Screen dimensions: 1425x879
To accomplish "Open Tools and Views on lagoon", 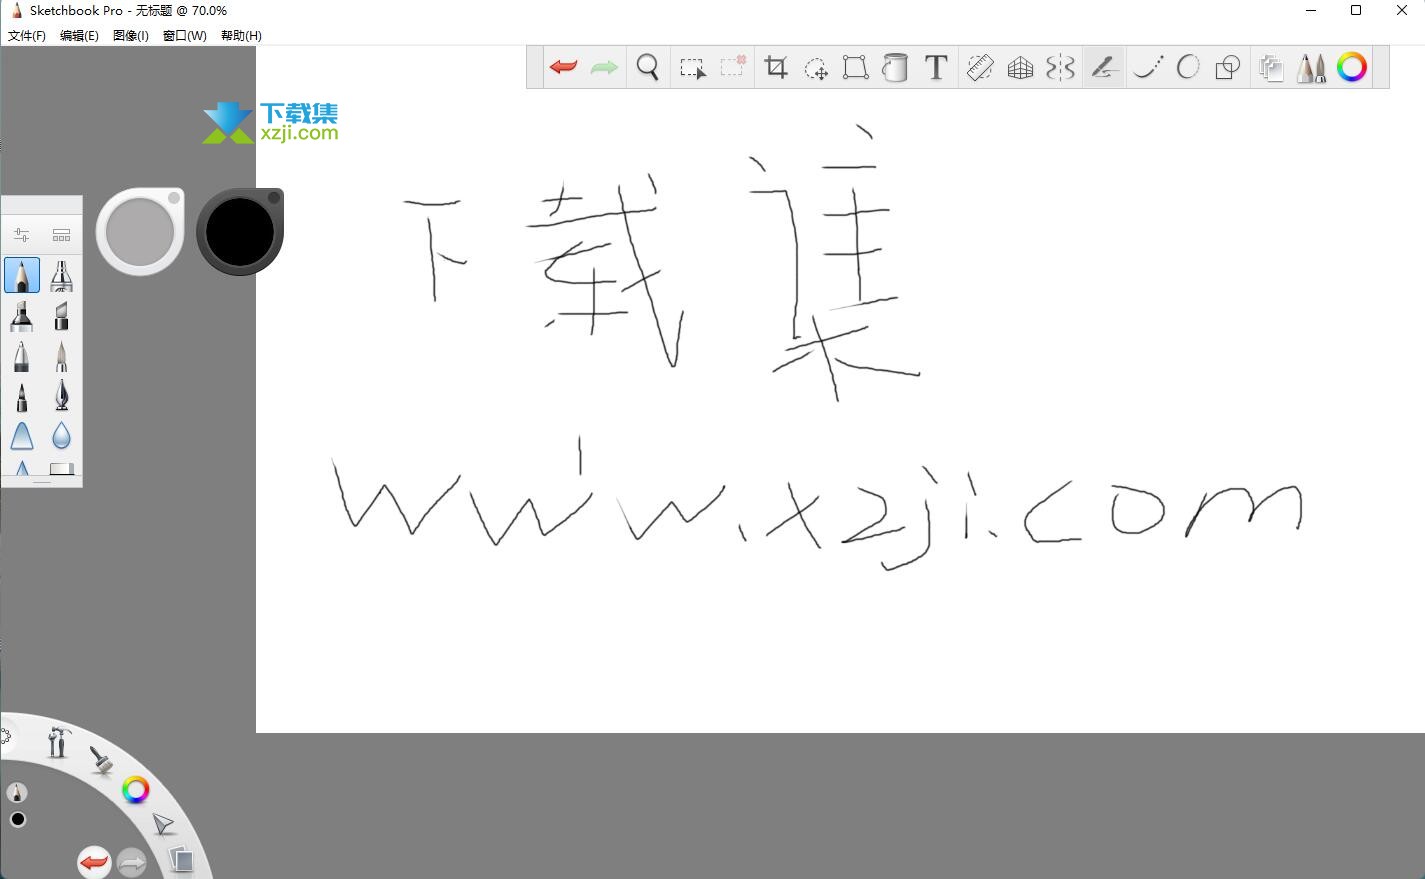I will tap(58, 742).
